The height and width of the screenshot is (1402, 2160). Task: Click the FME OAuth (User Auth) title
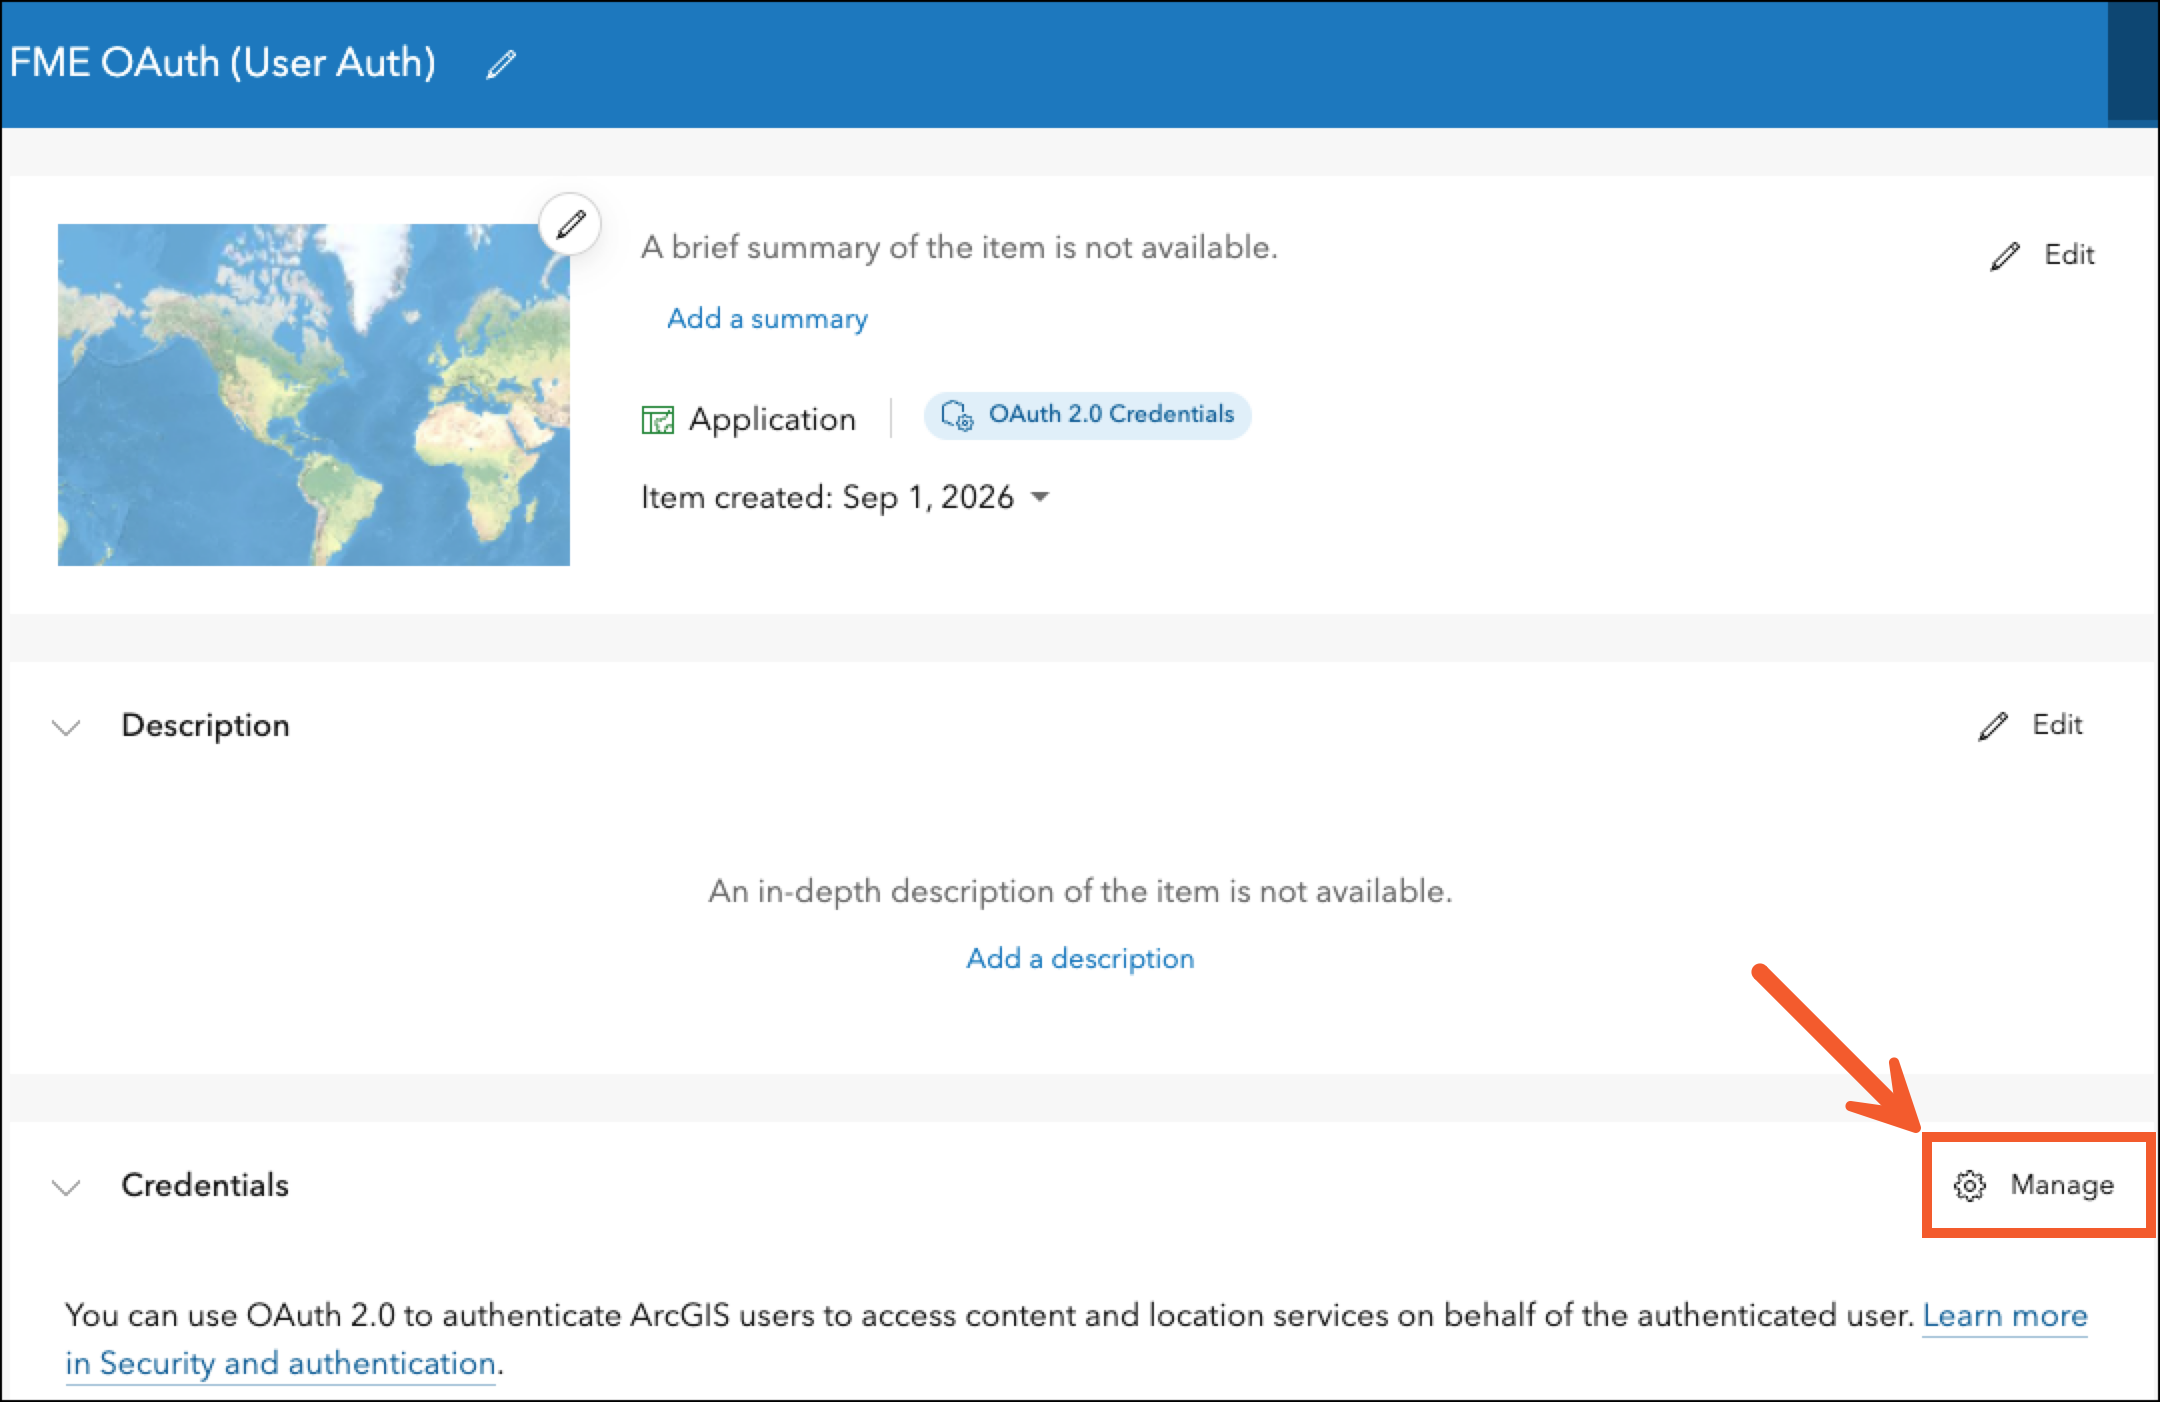tap(223, 63)
